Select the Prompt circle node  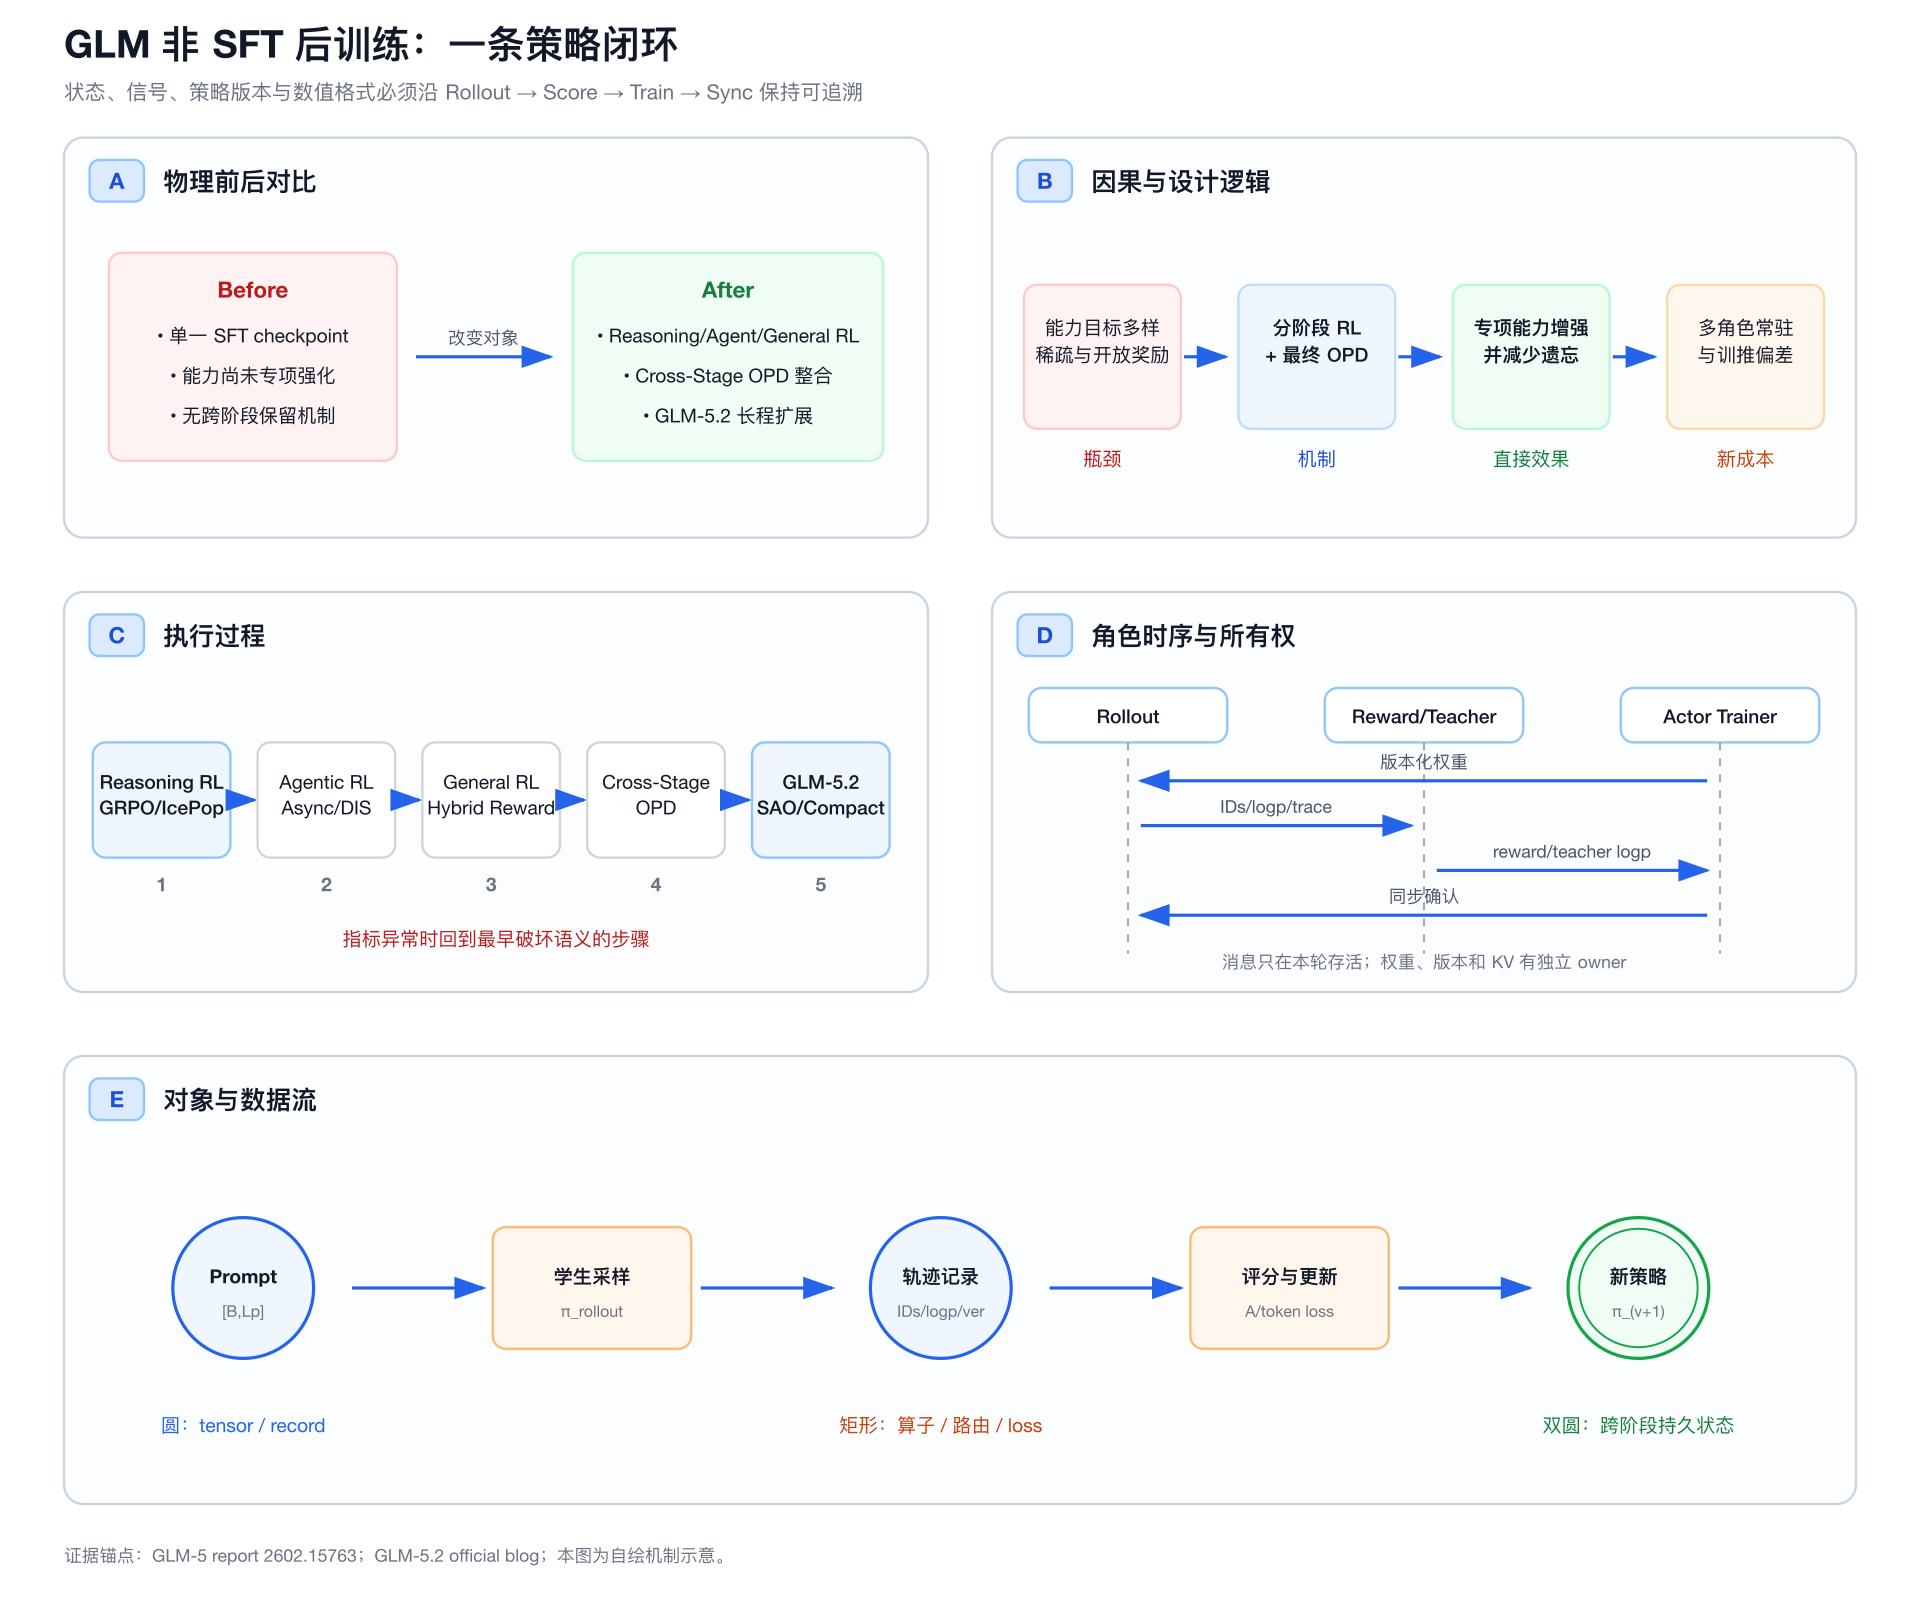click(x=243, y=1288)
